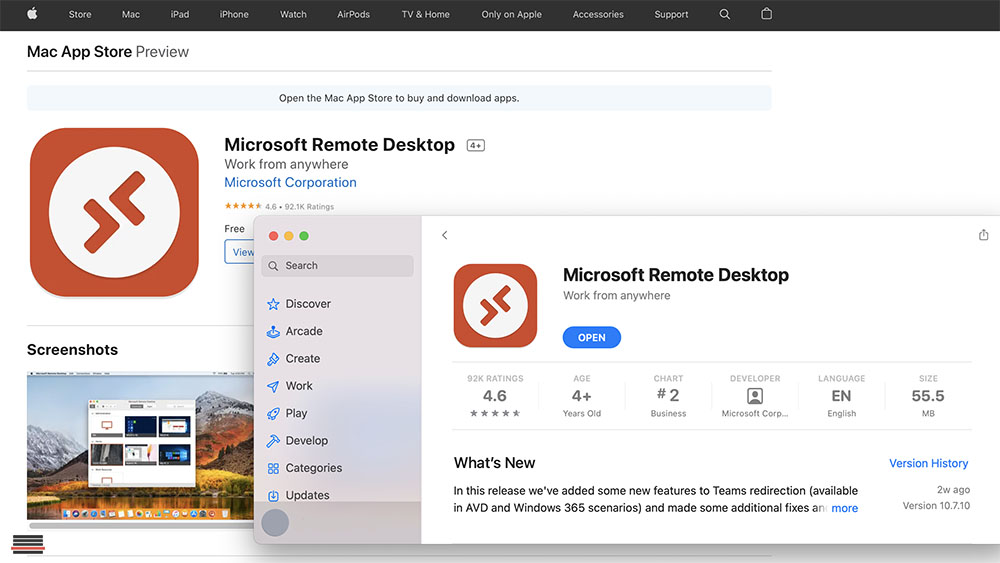Click the Version History link
The image size is (1000, 563).
929,464
